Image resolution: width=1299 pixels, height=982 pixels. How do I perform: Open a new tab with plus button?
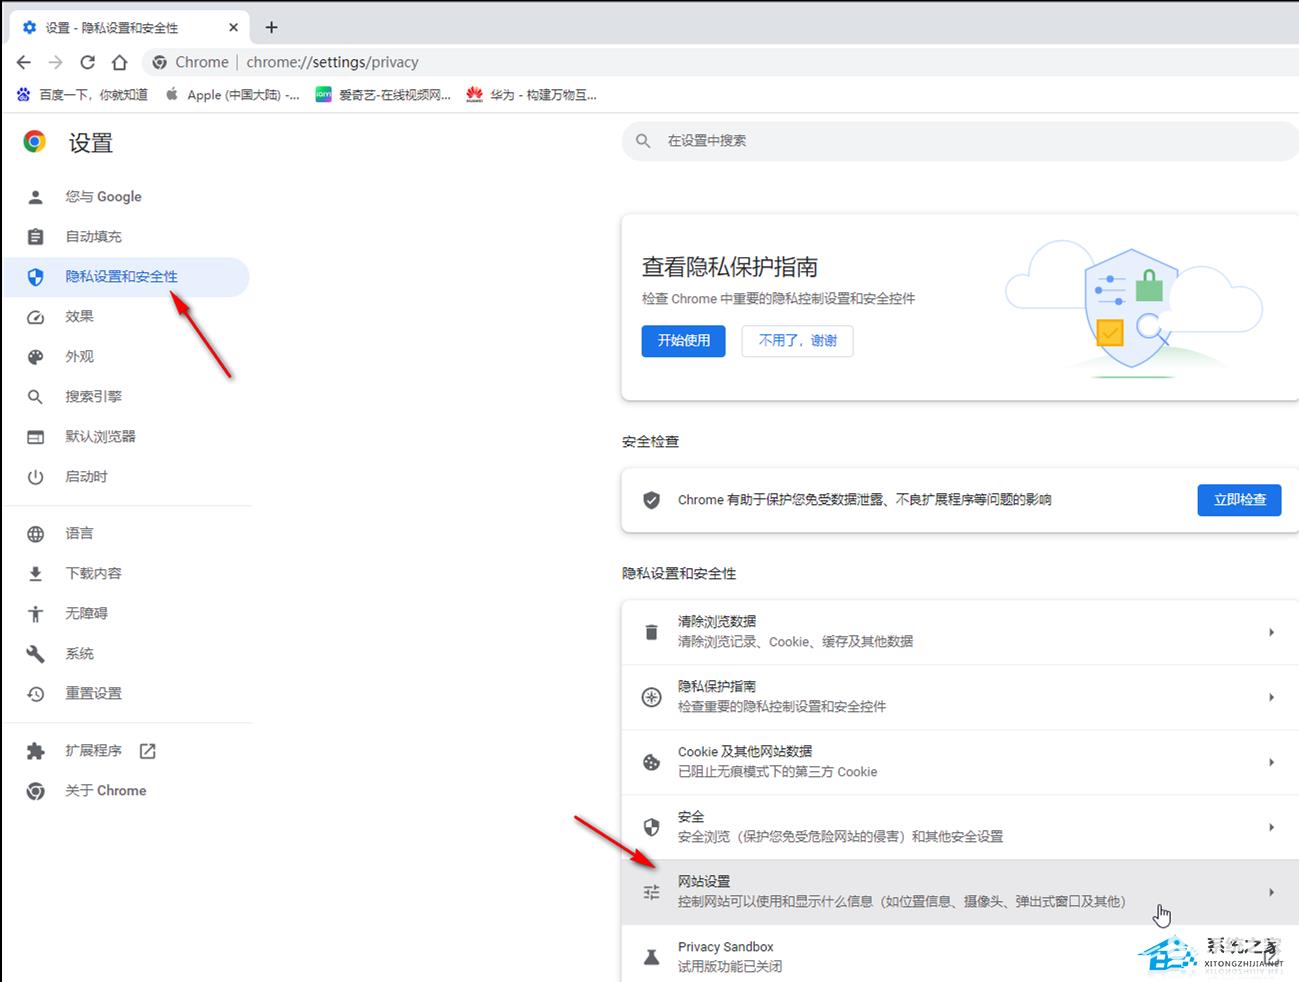pos(271,27)
